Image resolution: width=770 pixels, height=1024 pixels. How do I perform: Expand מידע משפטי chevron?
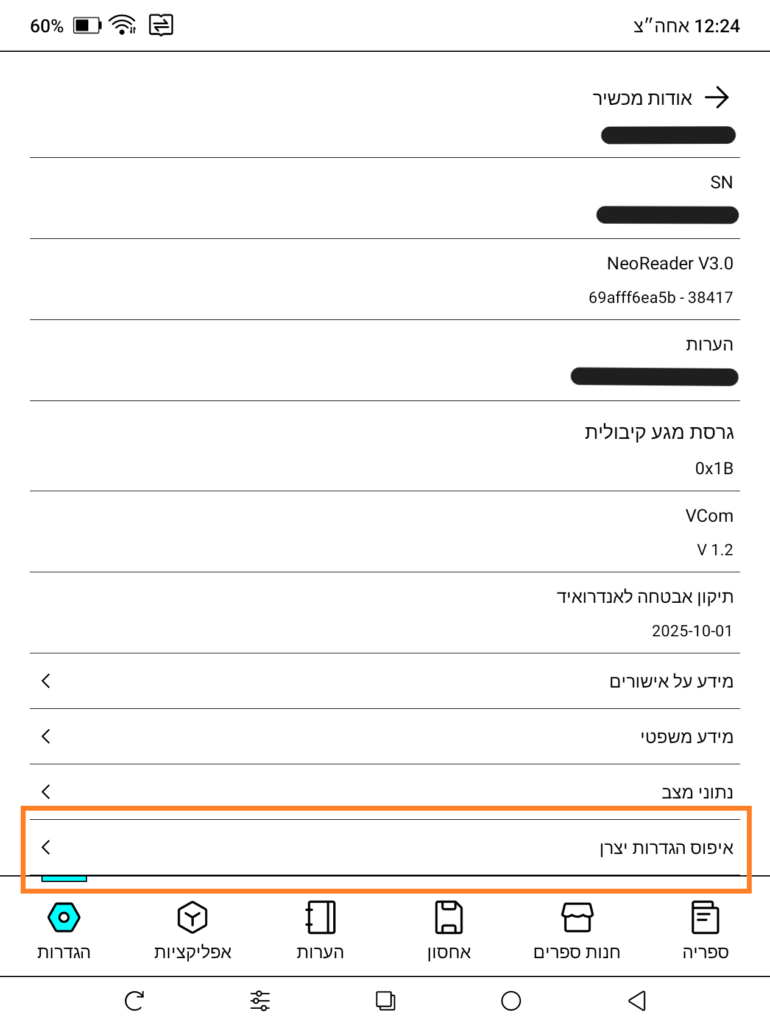46,737
